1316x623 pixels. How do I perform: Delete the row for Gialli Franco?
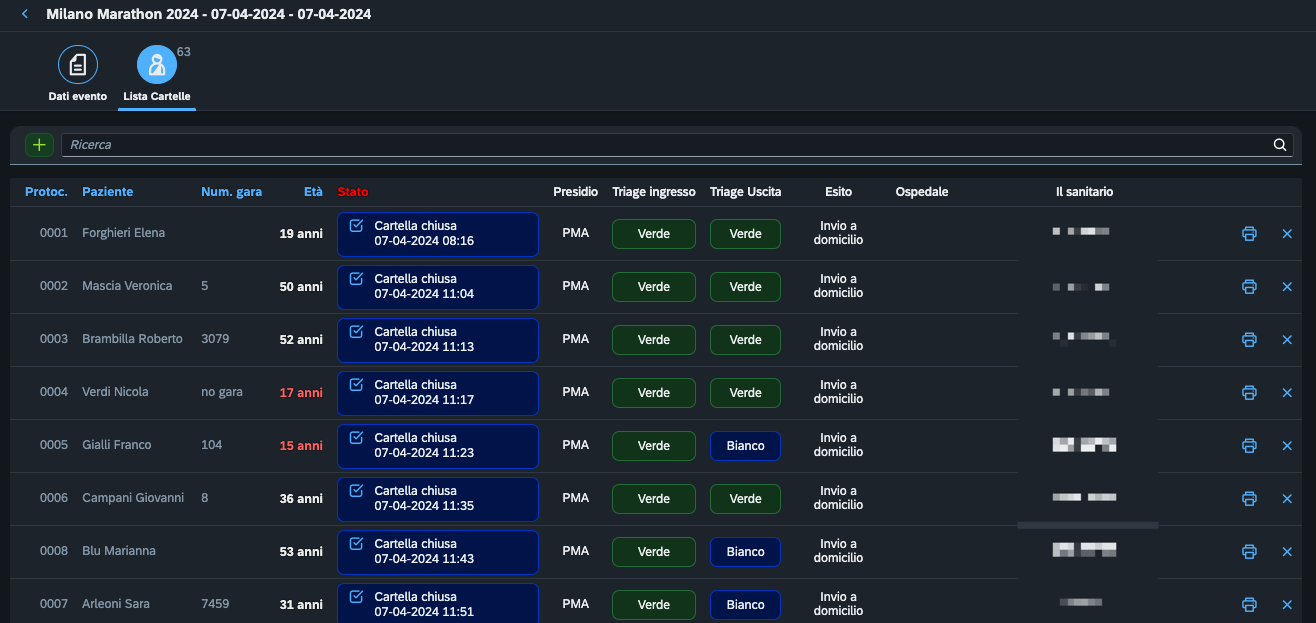click(1287, 446)
